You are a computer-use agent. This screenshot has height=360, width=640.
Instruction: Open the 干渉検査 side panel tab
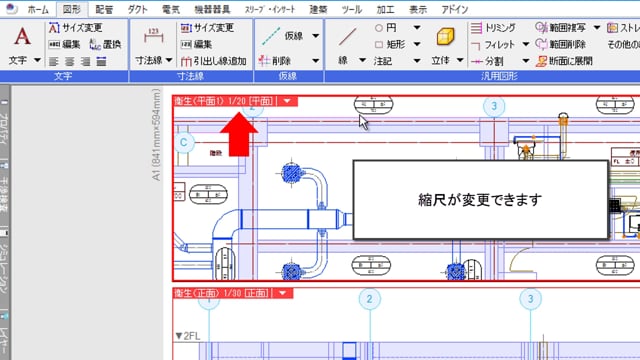[4, 188]
